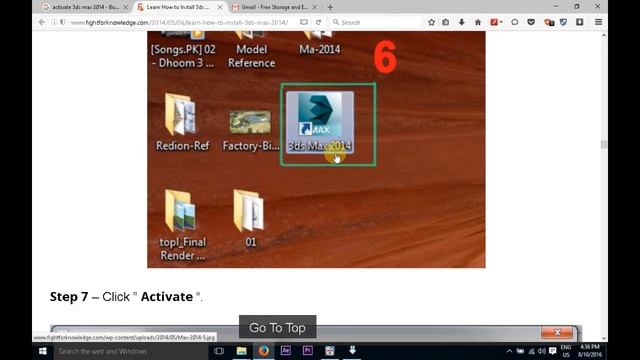Open the volume control tray icon

pos(542,351)
